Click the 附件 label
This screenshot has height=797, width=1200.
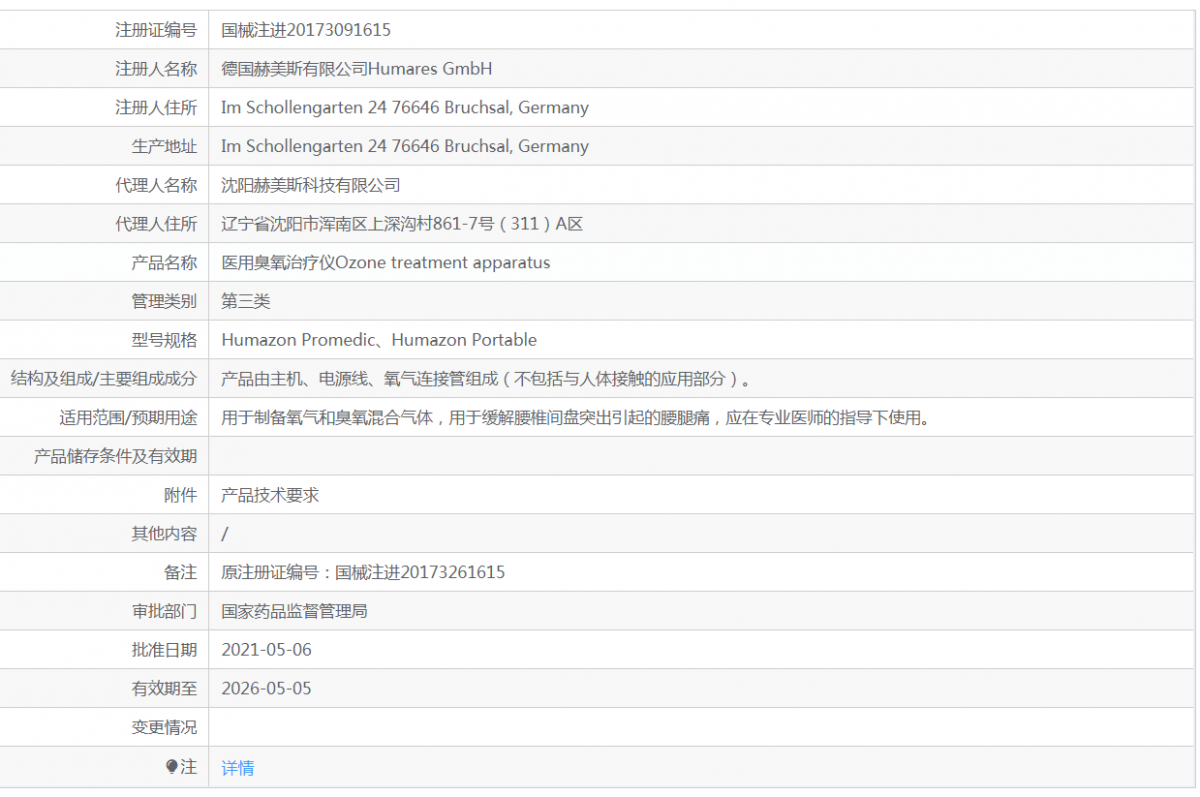181,495
